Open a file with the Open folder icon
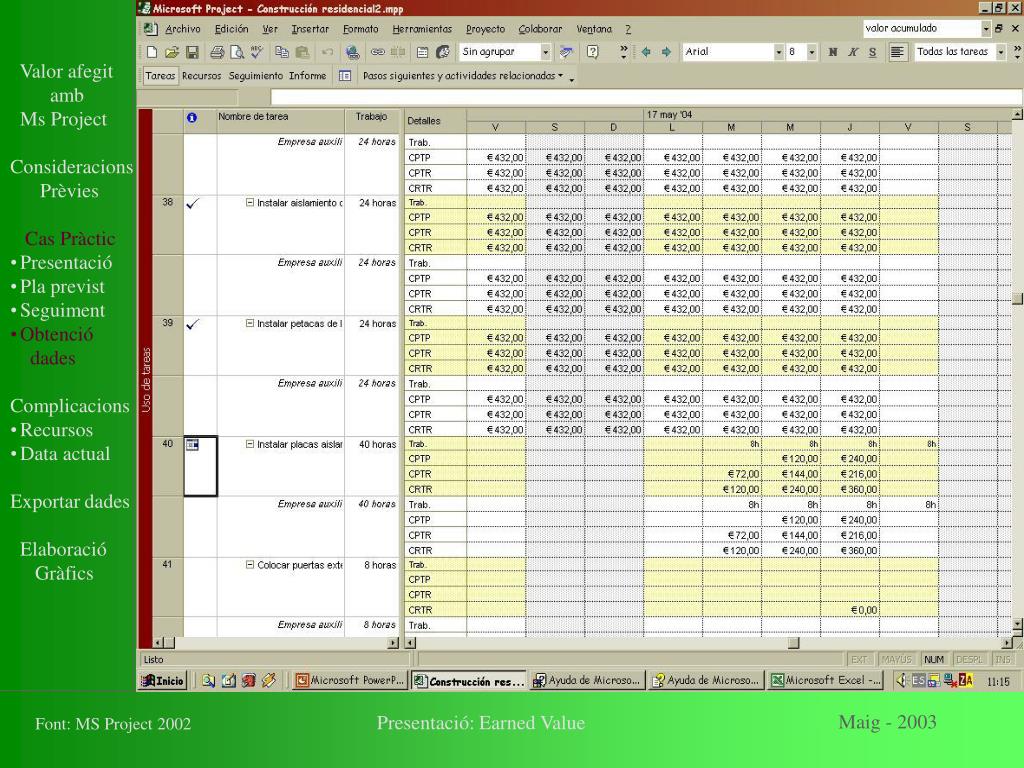The height and width of the screenshot is (768, 1024). (172, 52)
